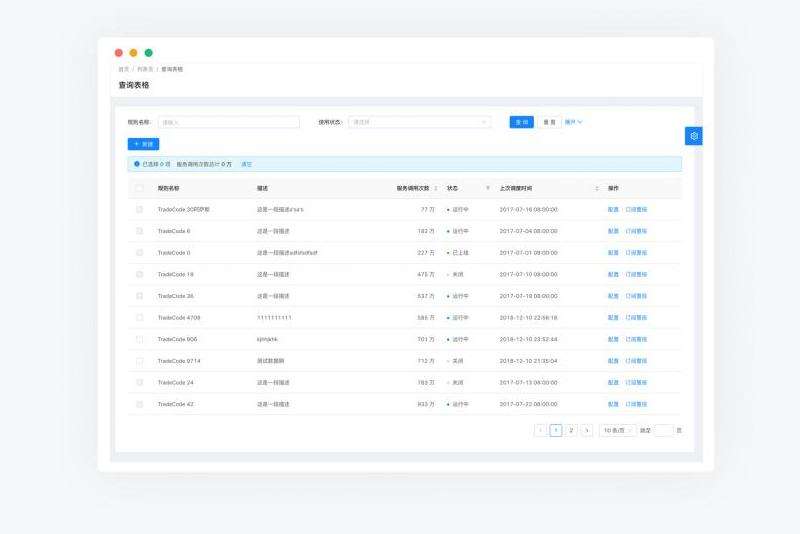Image resolution: width=800 pixels, height=534 pixels.
Task: Click the previous page arrow in pagination
Action: point(541,430)
